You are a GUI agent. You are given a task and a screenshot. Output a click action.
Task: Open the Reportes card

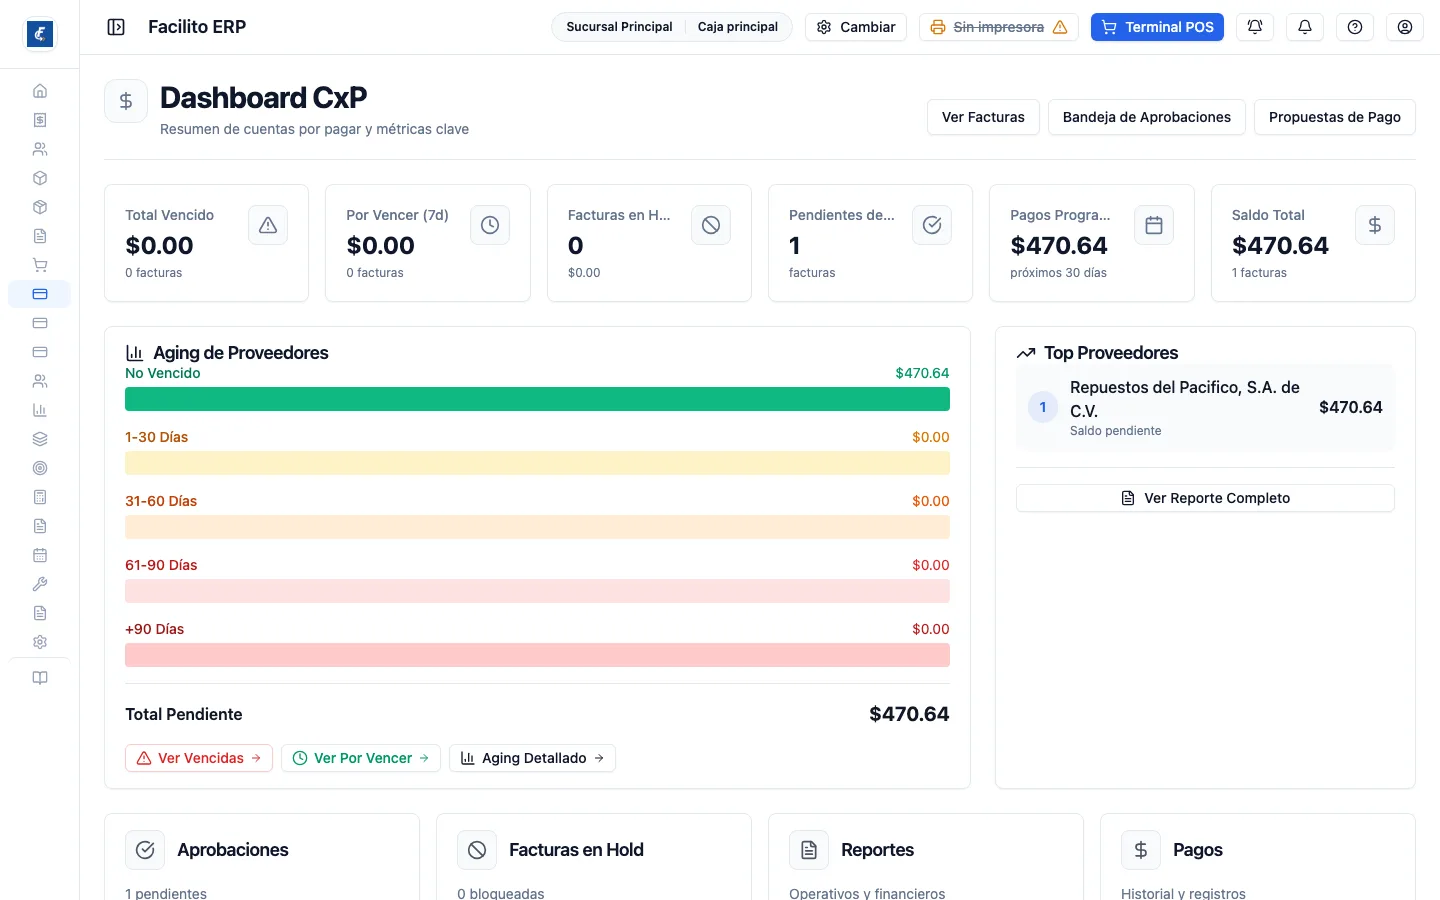[x=926, y=857]
